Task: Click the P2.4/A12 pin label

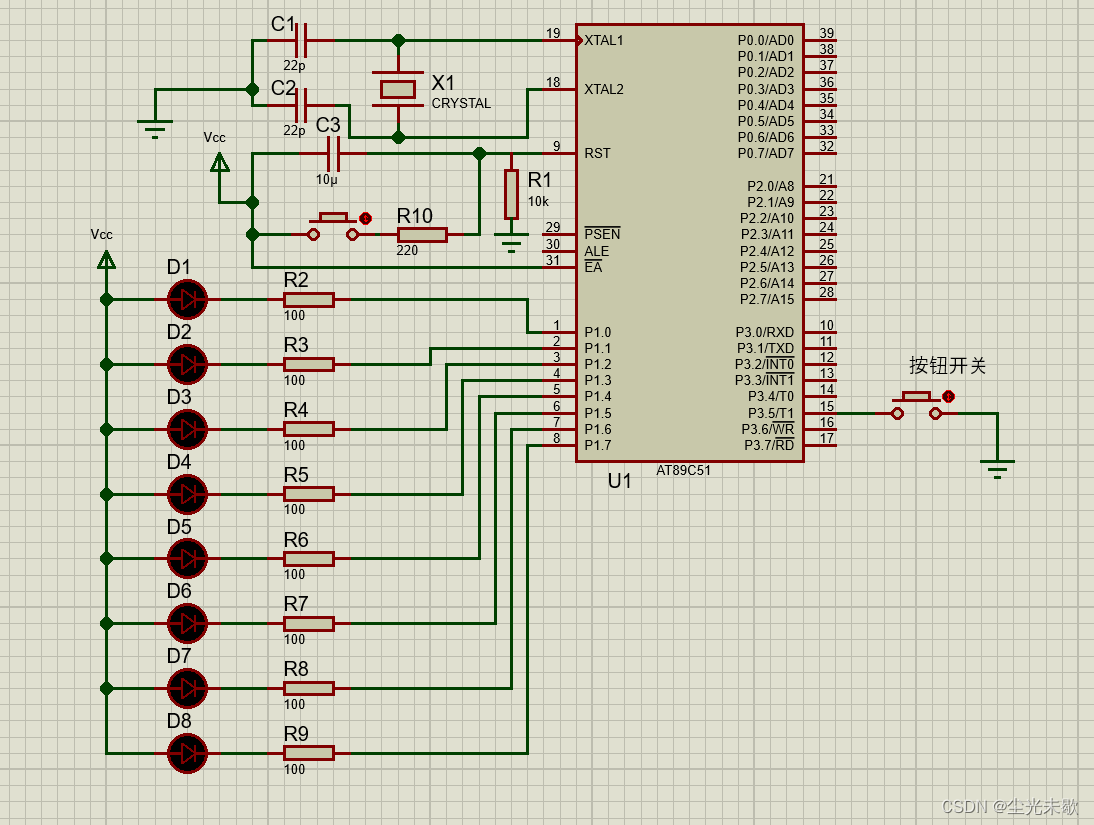Action: coord(767,251)
